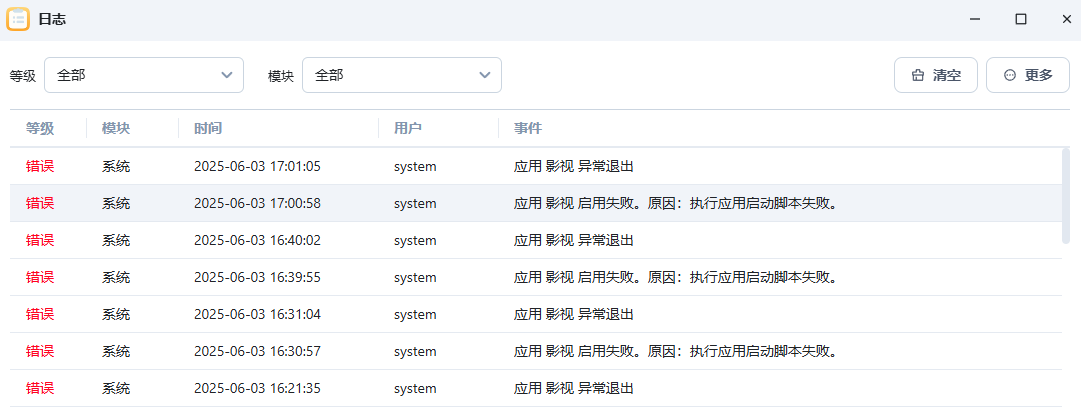Click the log app icon in title bar
This screenshot has width=1081, height=408.
[x=18, y=19]
